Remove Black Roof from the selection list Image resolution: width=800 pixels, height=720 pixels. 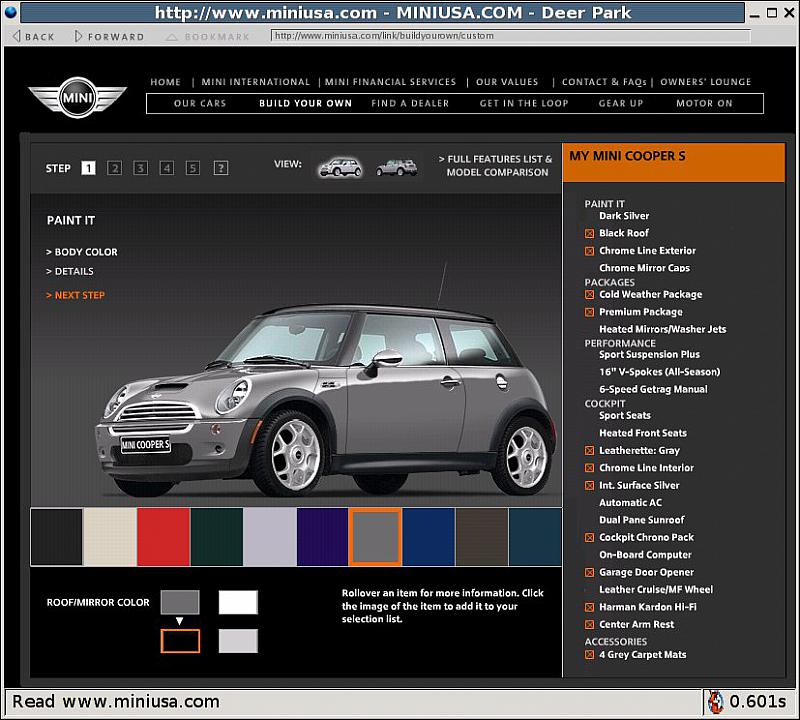point(589,233)
